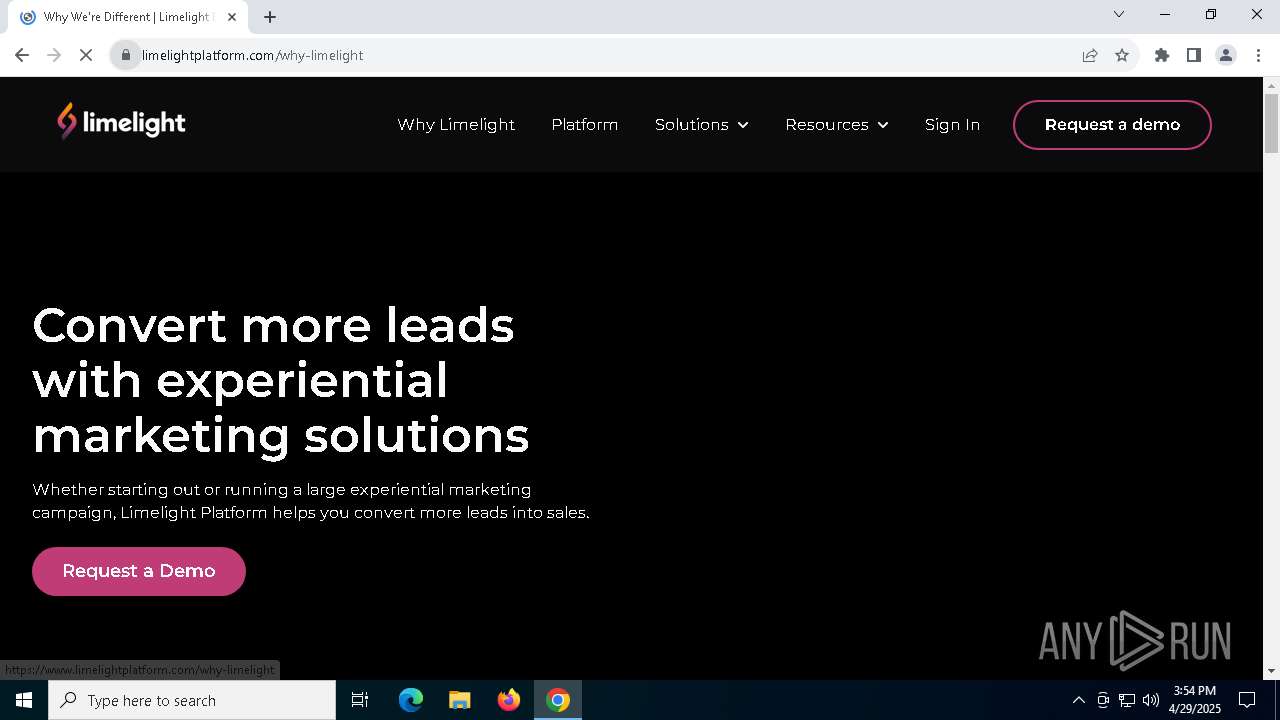Click pink Request a Demo button

pos(139,571)
